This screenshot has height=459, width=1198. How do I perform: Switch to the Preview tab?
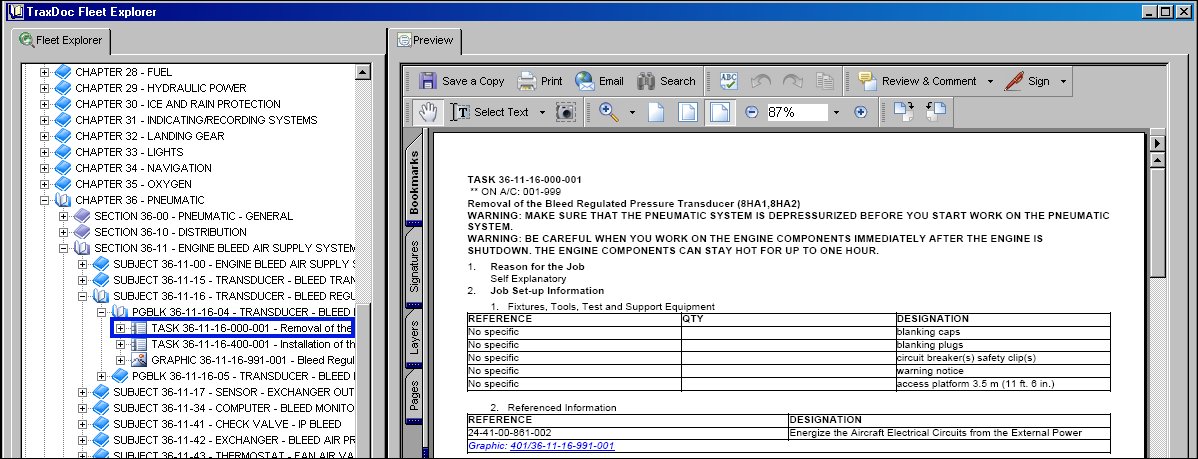[425, 40]
